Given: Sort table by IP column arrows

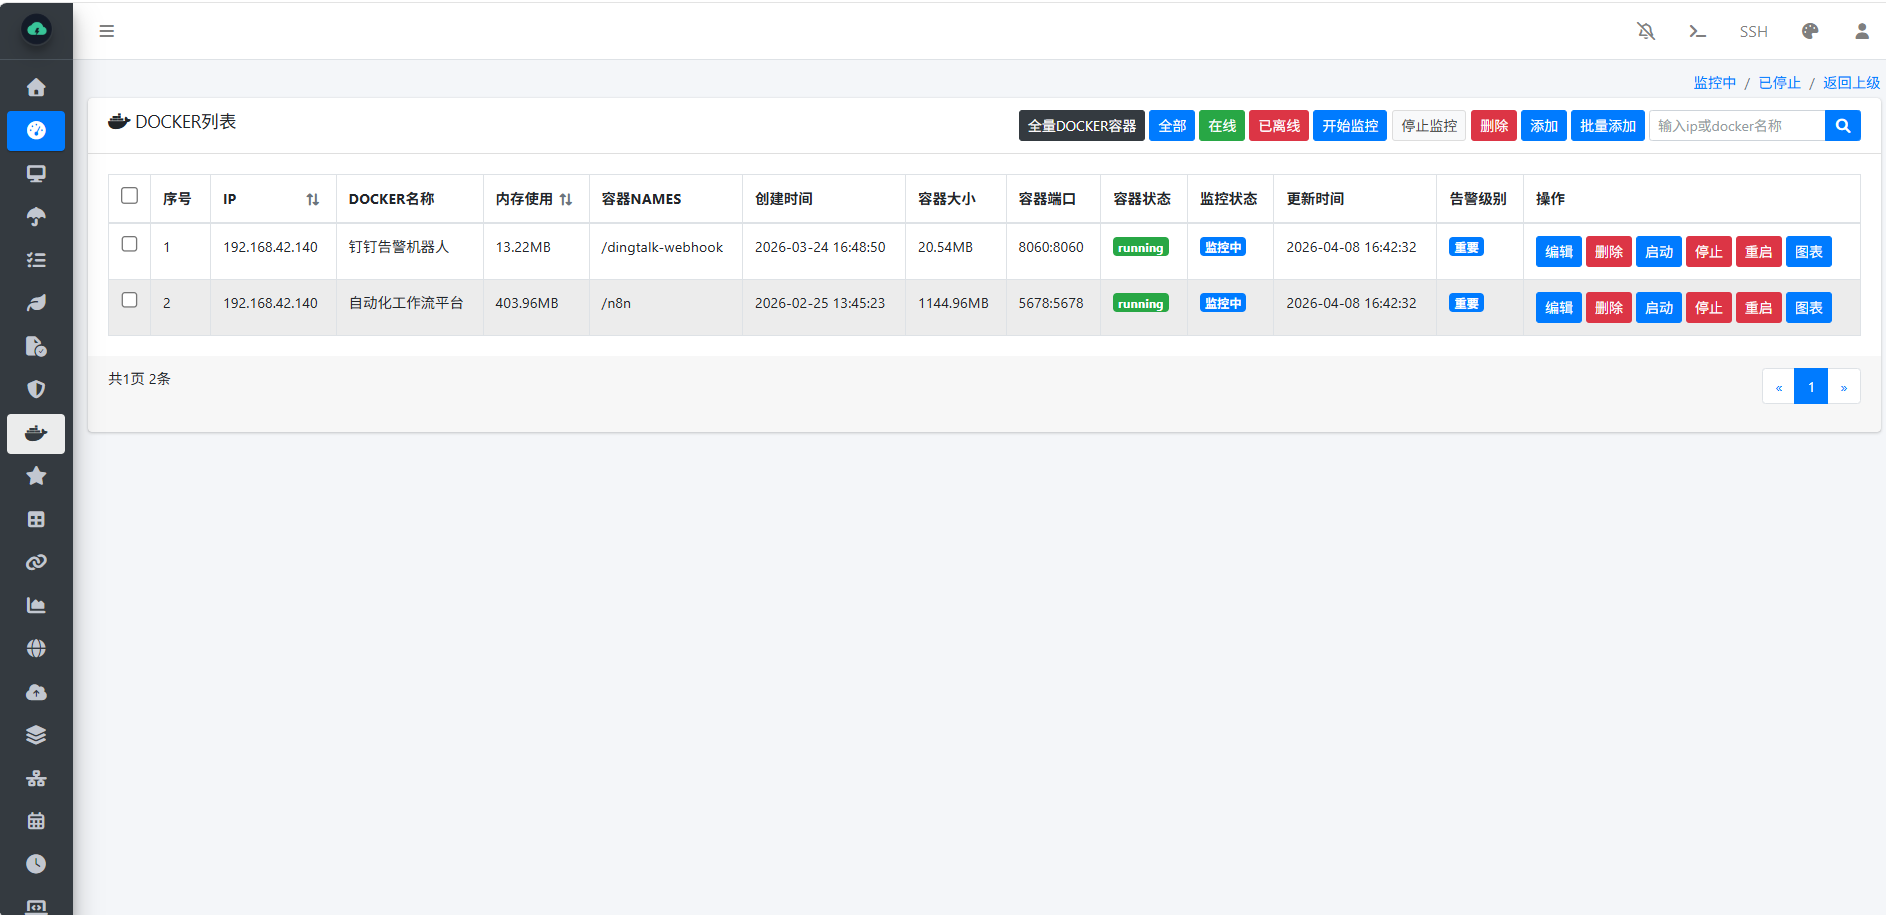Looking at the screenshot, I should [x=312, y=200].
